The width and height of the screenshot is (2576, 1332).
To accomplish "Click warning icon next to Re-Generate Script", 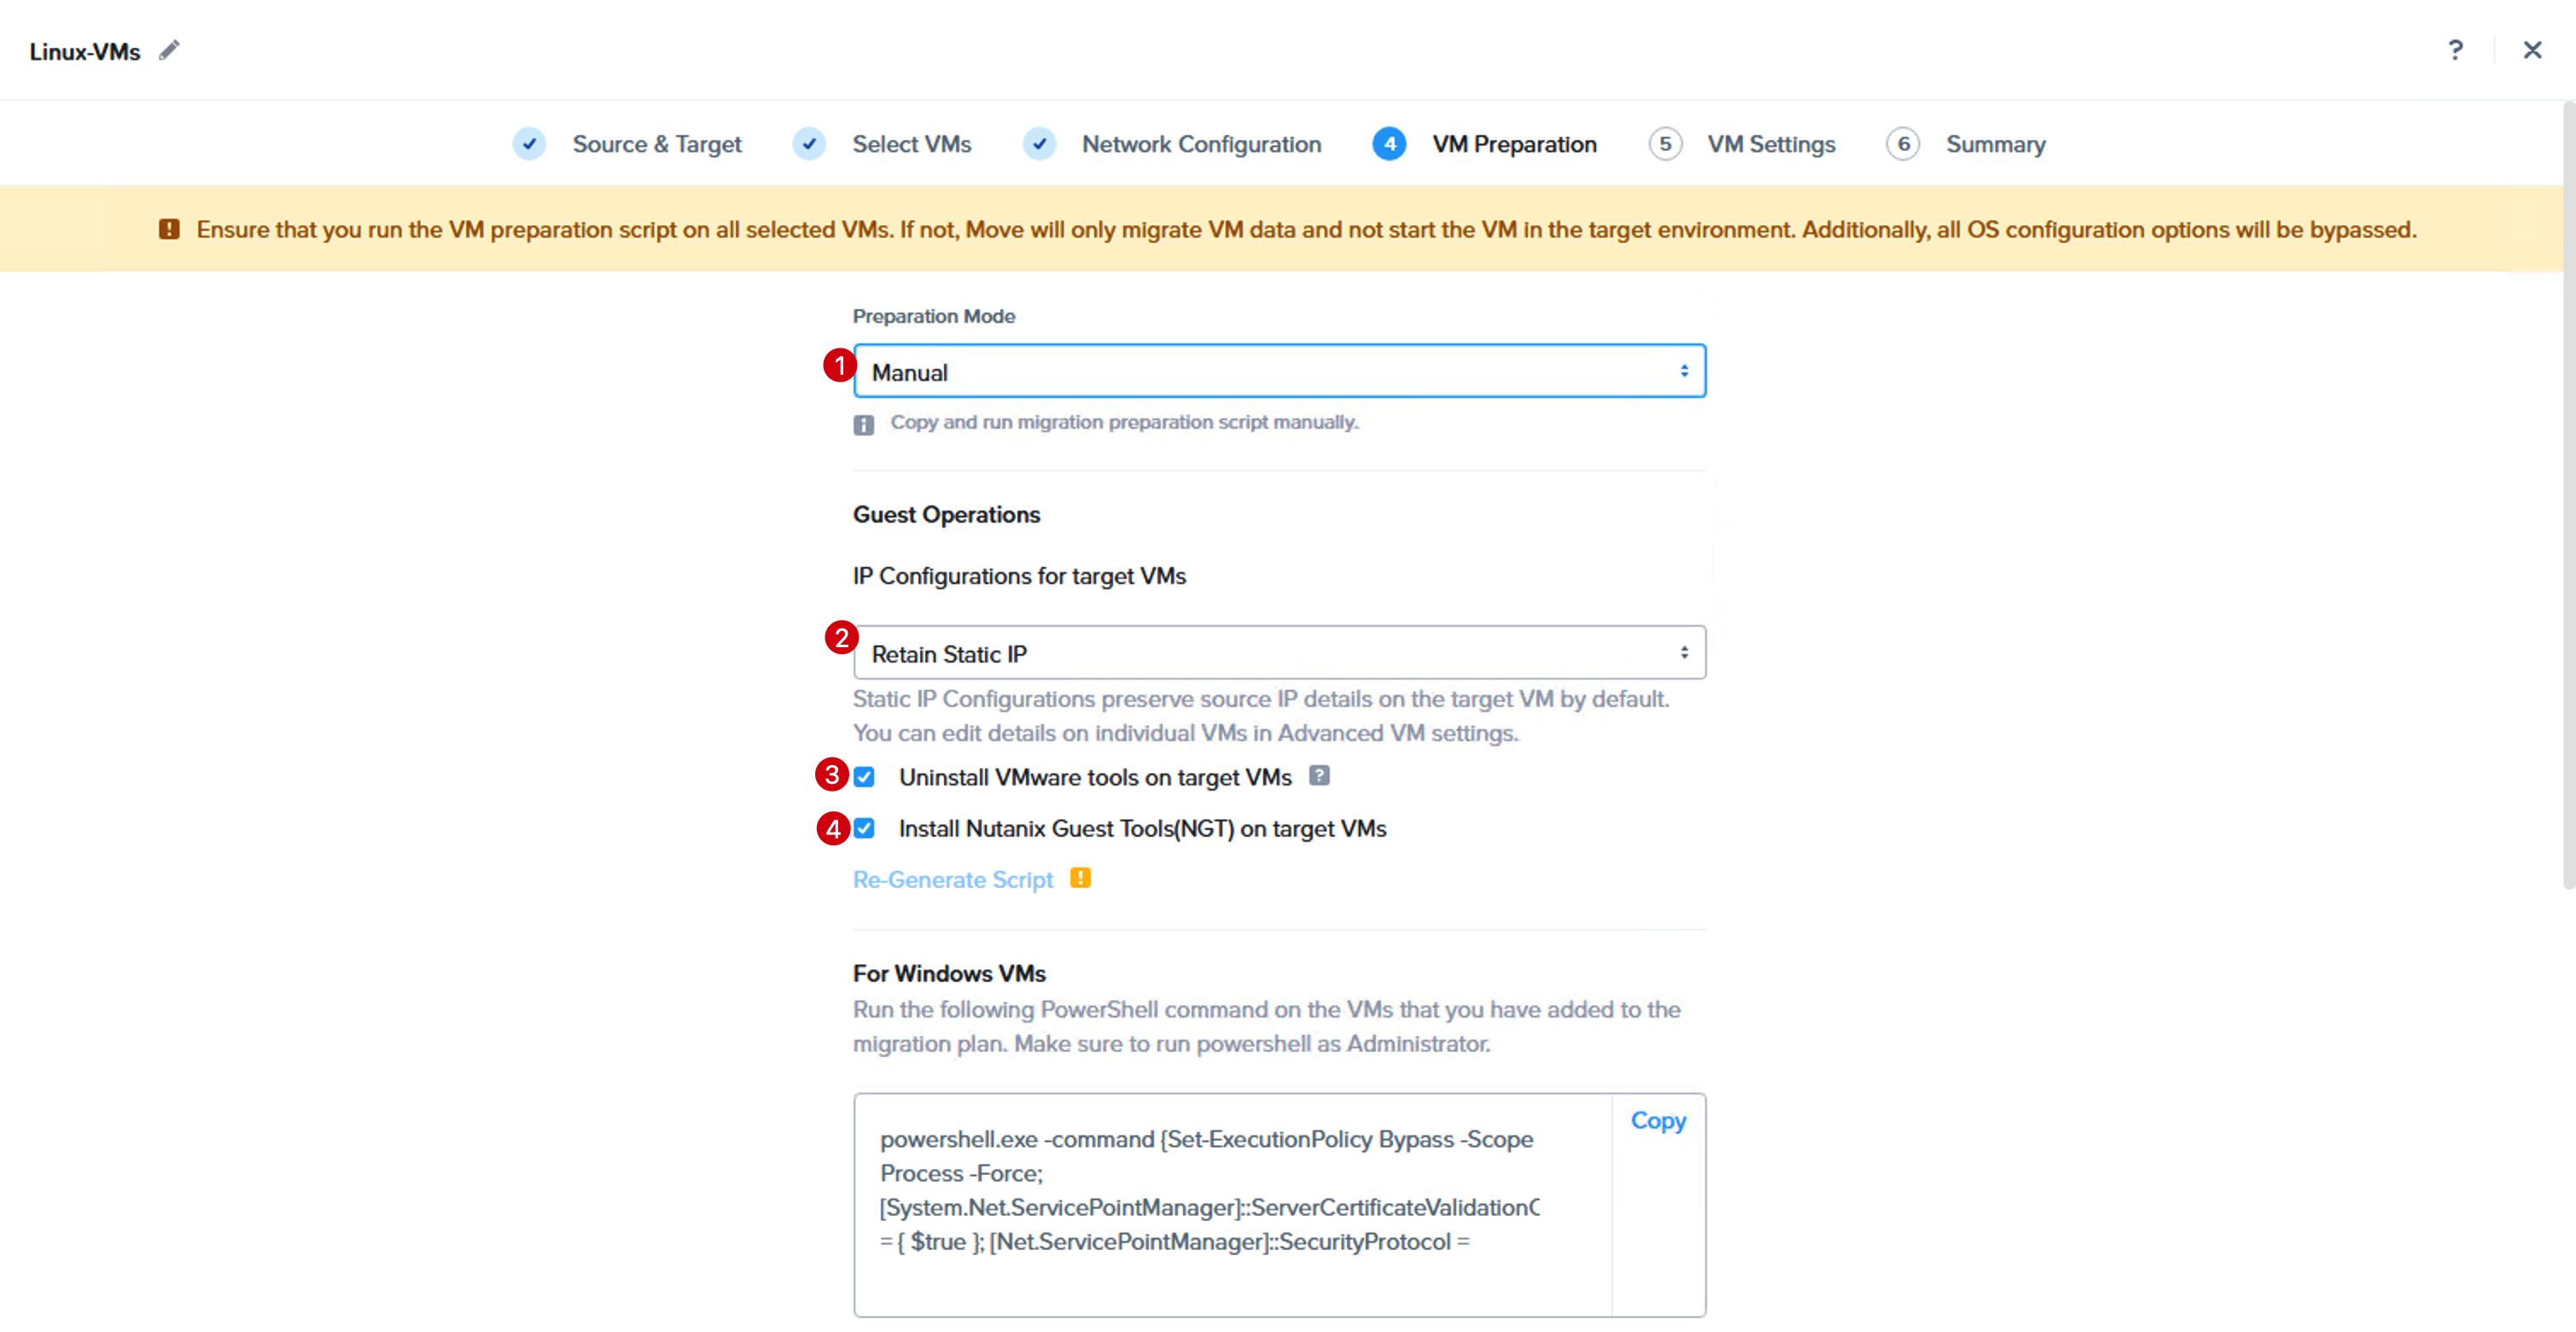I will click(1080, 877).
